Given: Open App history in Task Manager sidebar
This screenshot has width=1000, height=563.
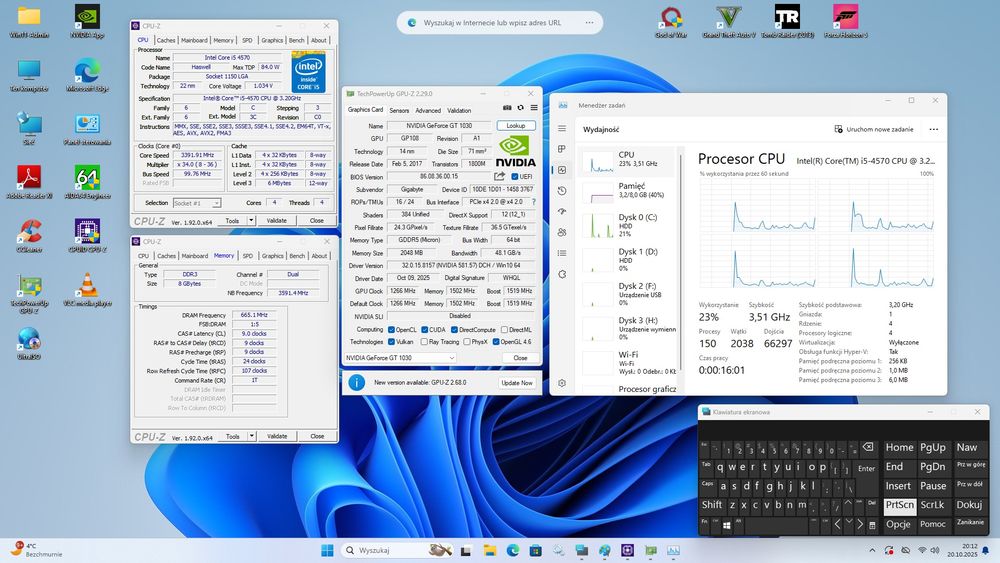Looking at the screenshot, I should click(x=562, y=191).
